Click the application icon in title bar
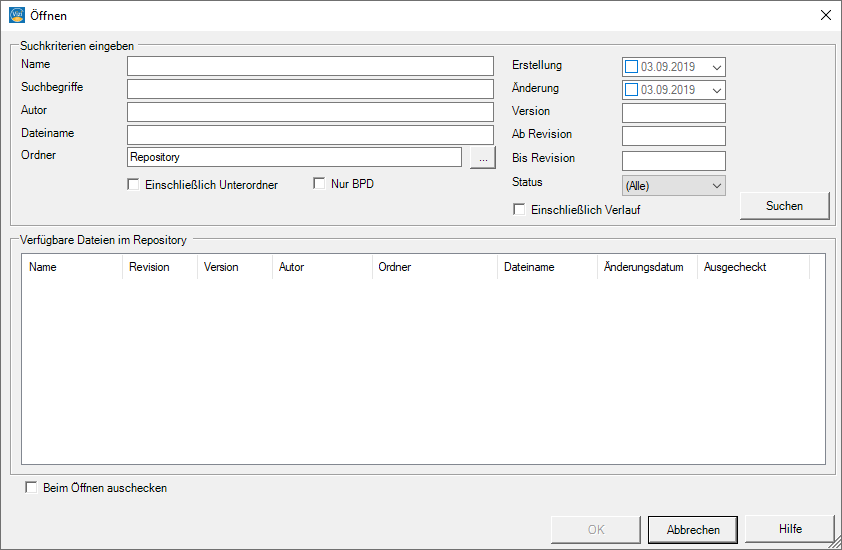Image resolution: width=842 pixels, height=550 pixels. click(16, 15)
